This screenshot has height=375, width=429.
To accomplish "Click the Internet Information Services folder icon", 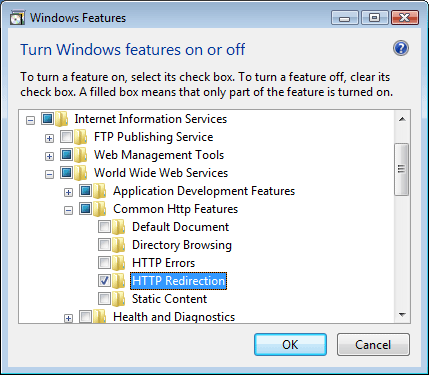I will click(62, 119).
